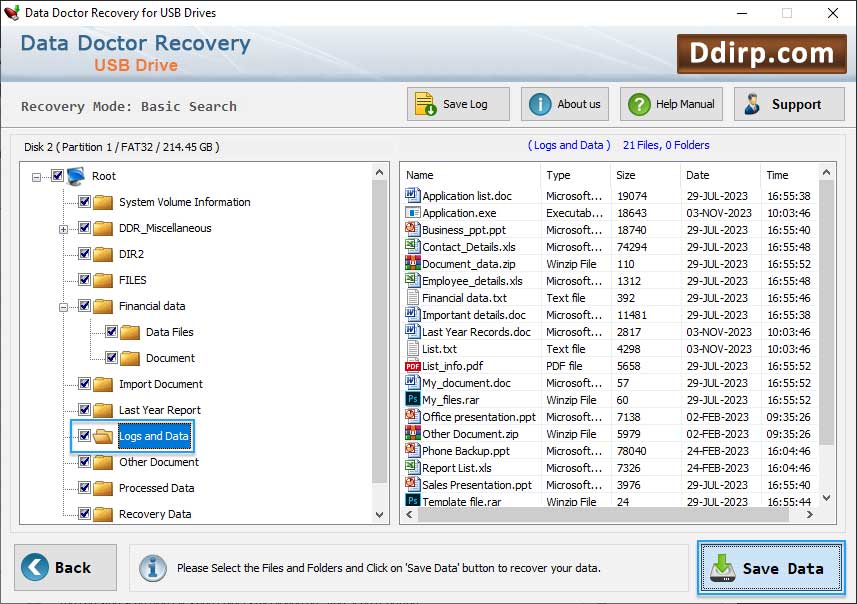Click the PowerPoint icon beside Phone Backup.ppt

(x=412, y=449)
